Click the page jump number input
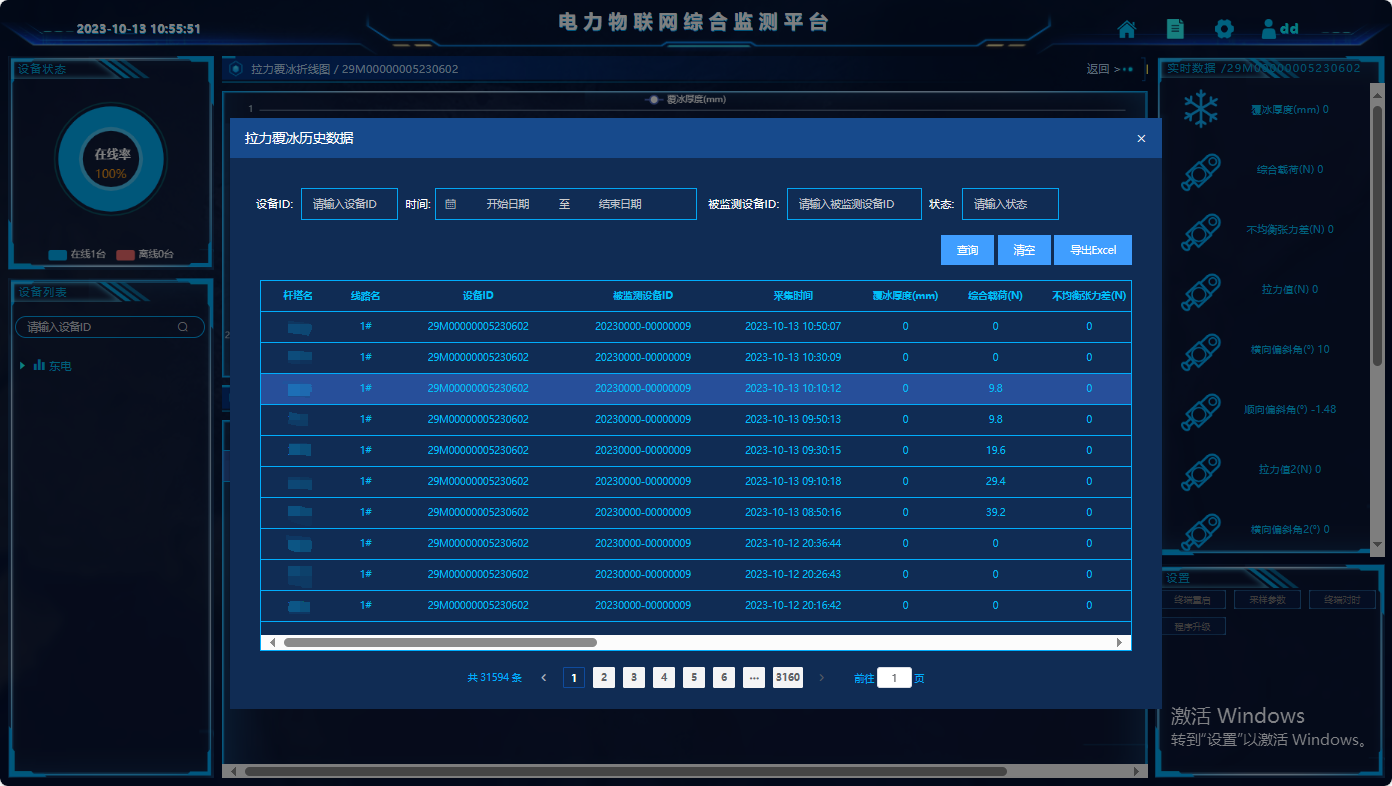This screenshot has width=1392, height=786. 894,678
